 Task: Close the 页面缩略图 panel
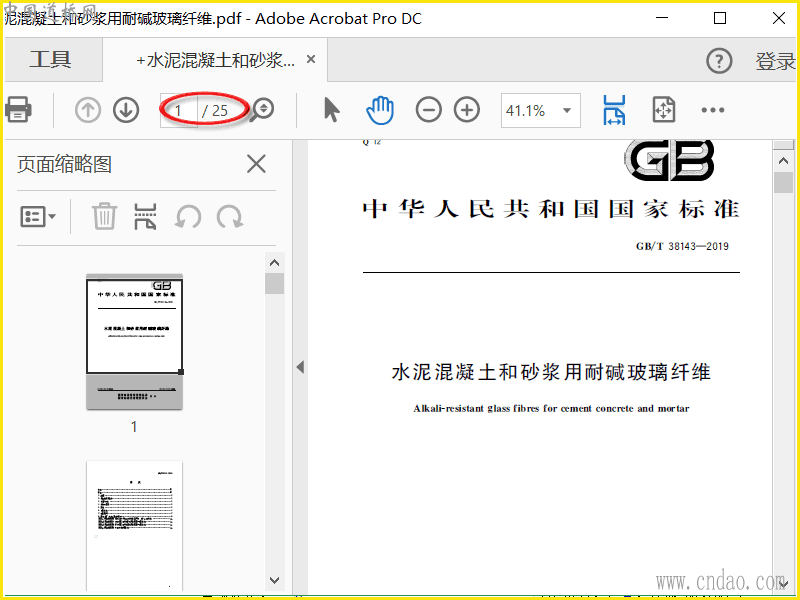pyautogui.click(x=256, y=164)
